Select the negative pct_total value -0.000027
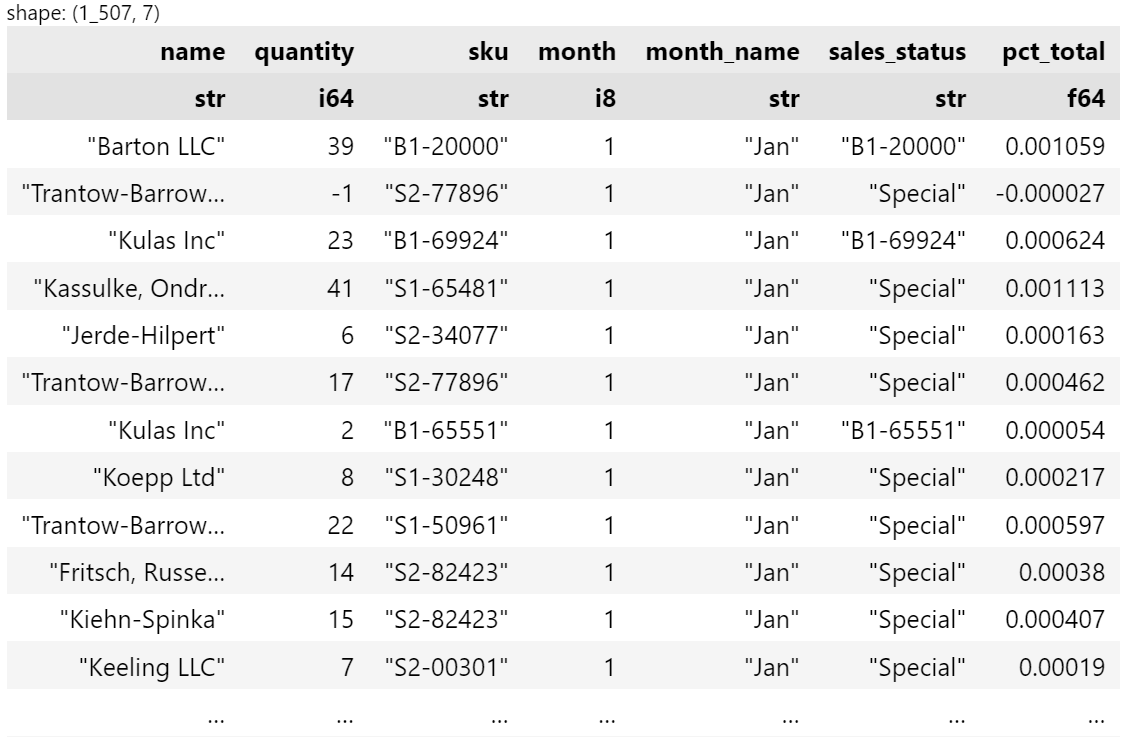The height and width of the screenshot is (737, 1125). tap(1050, 194)
